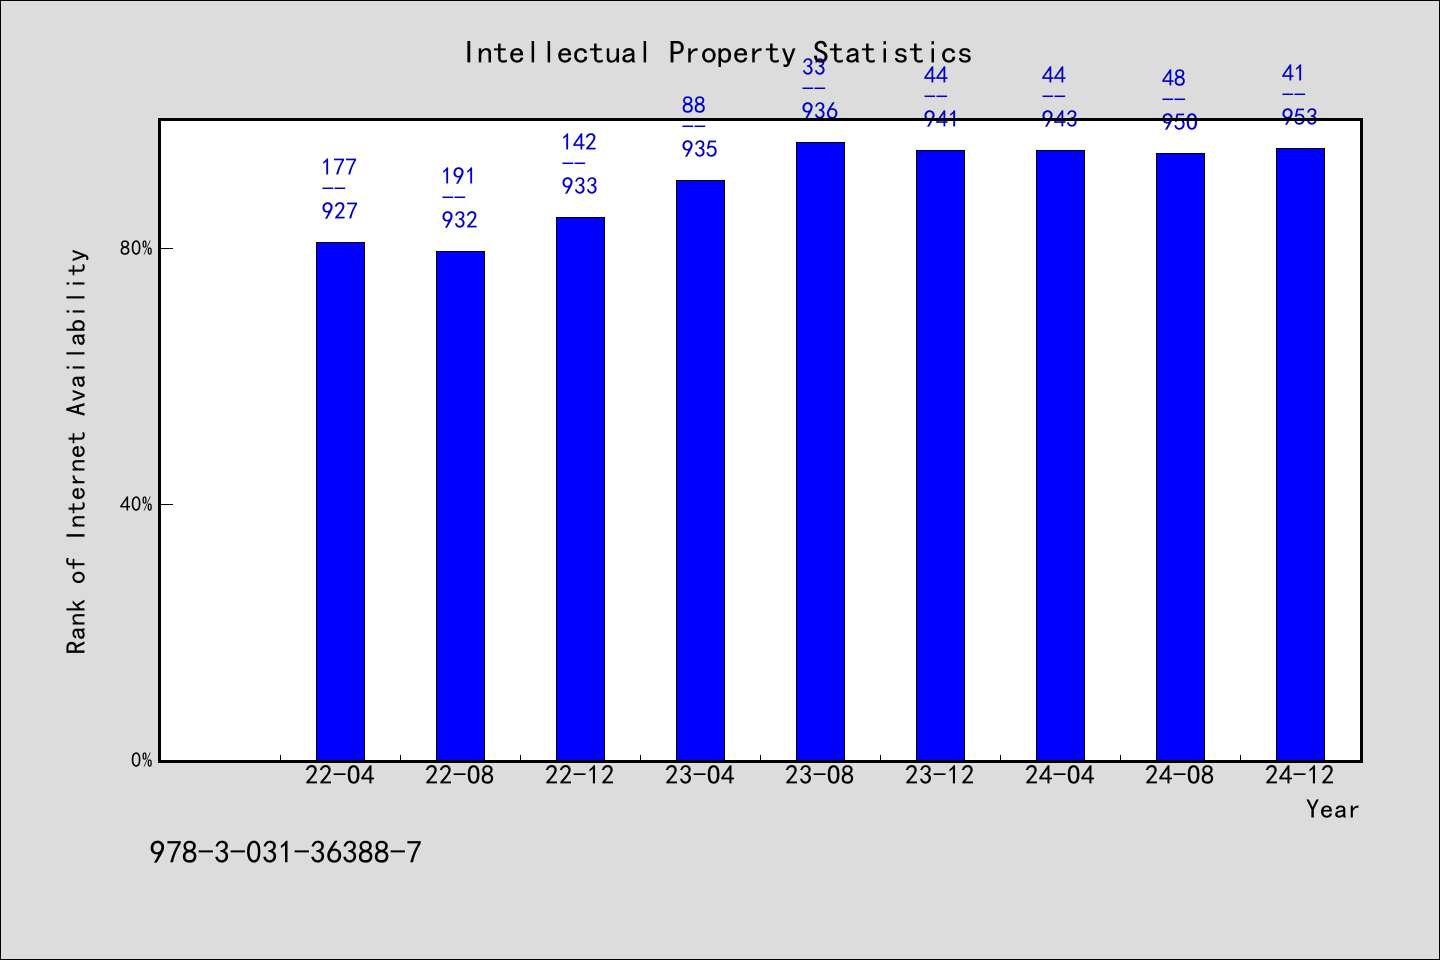The width and height of the screenshot is (1440, 960).
Task: Select the 24-04 bar
Action: coord(1060,455)
